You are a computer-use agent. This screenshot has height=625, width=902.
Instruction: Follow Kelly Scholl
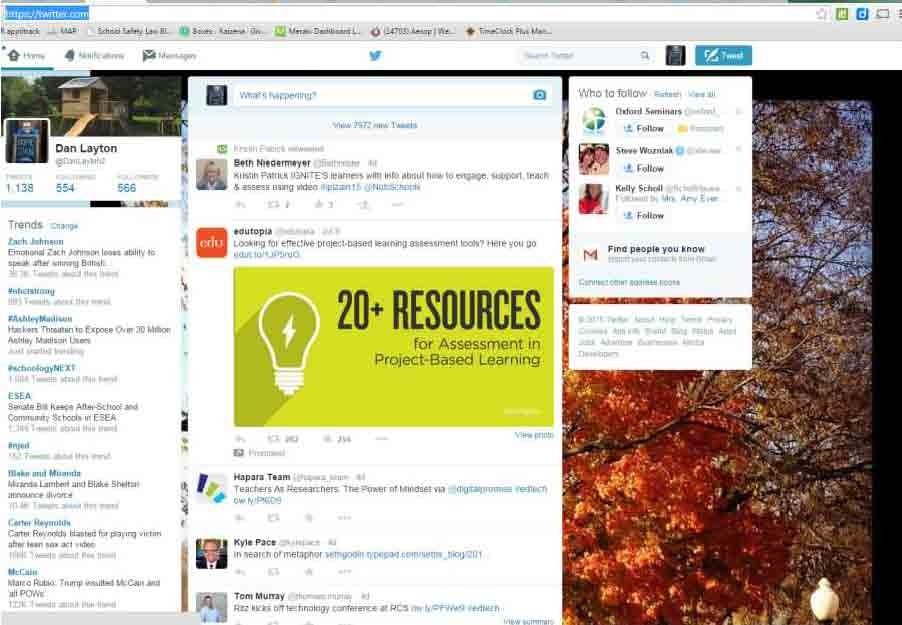643,215
